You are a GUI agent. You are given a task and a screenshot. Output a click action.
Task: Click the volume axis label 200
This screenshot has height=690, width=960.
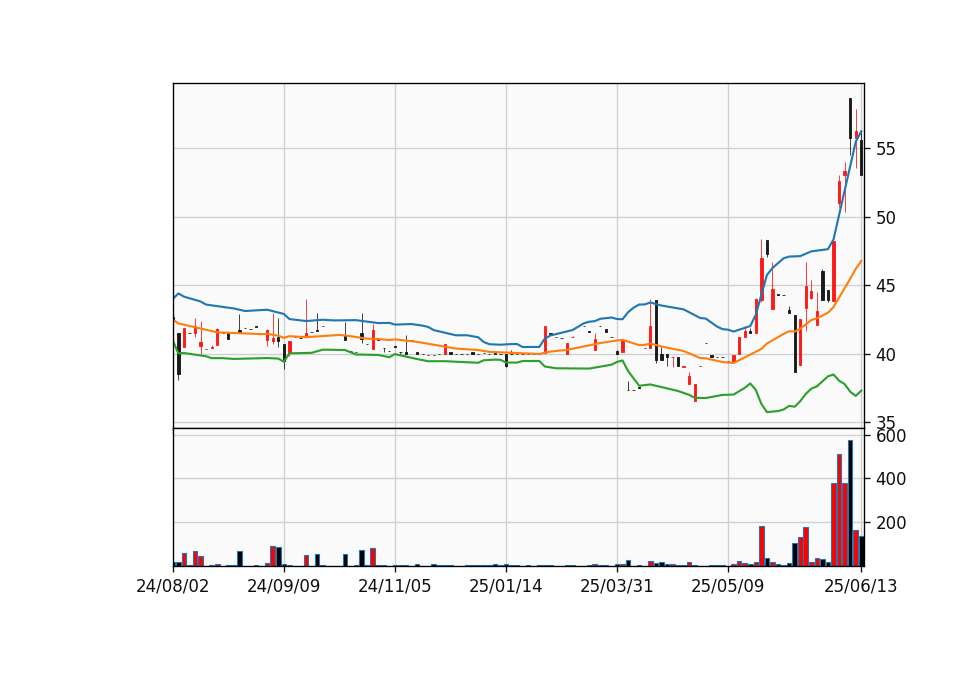point(891,523)
